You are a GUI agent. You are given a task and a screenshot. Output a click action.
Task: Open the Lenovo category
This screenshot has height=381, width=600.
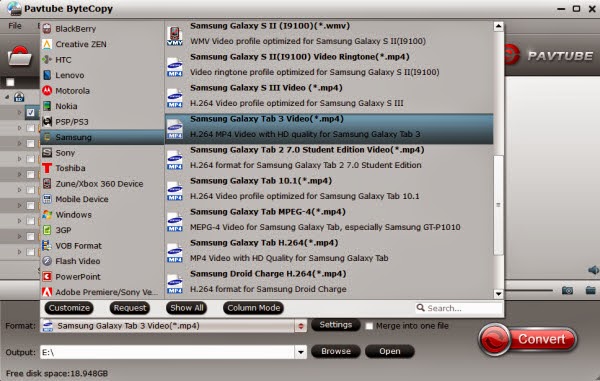102,75
